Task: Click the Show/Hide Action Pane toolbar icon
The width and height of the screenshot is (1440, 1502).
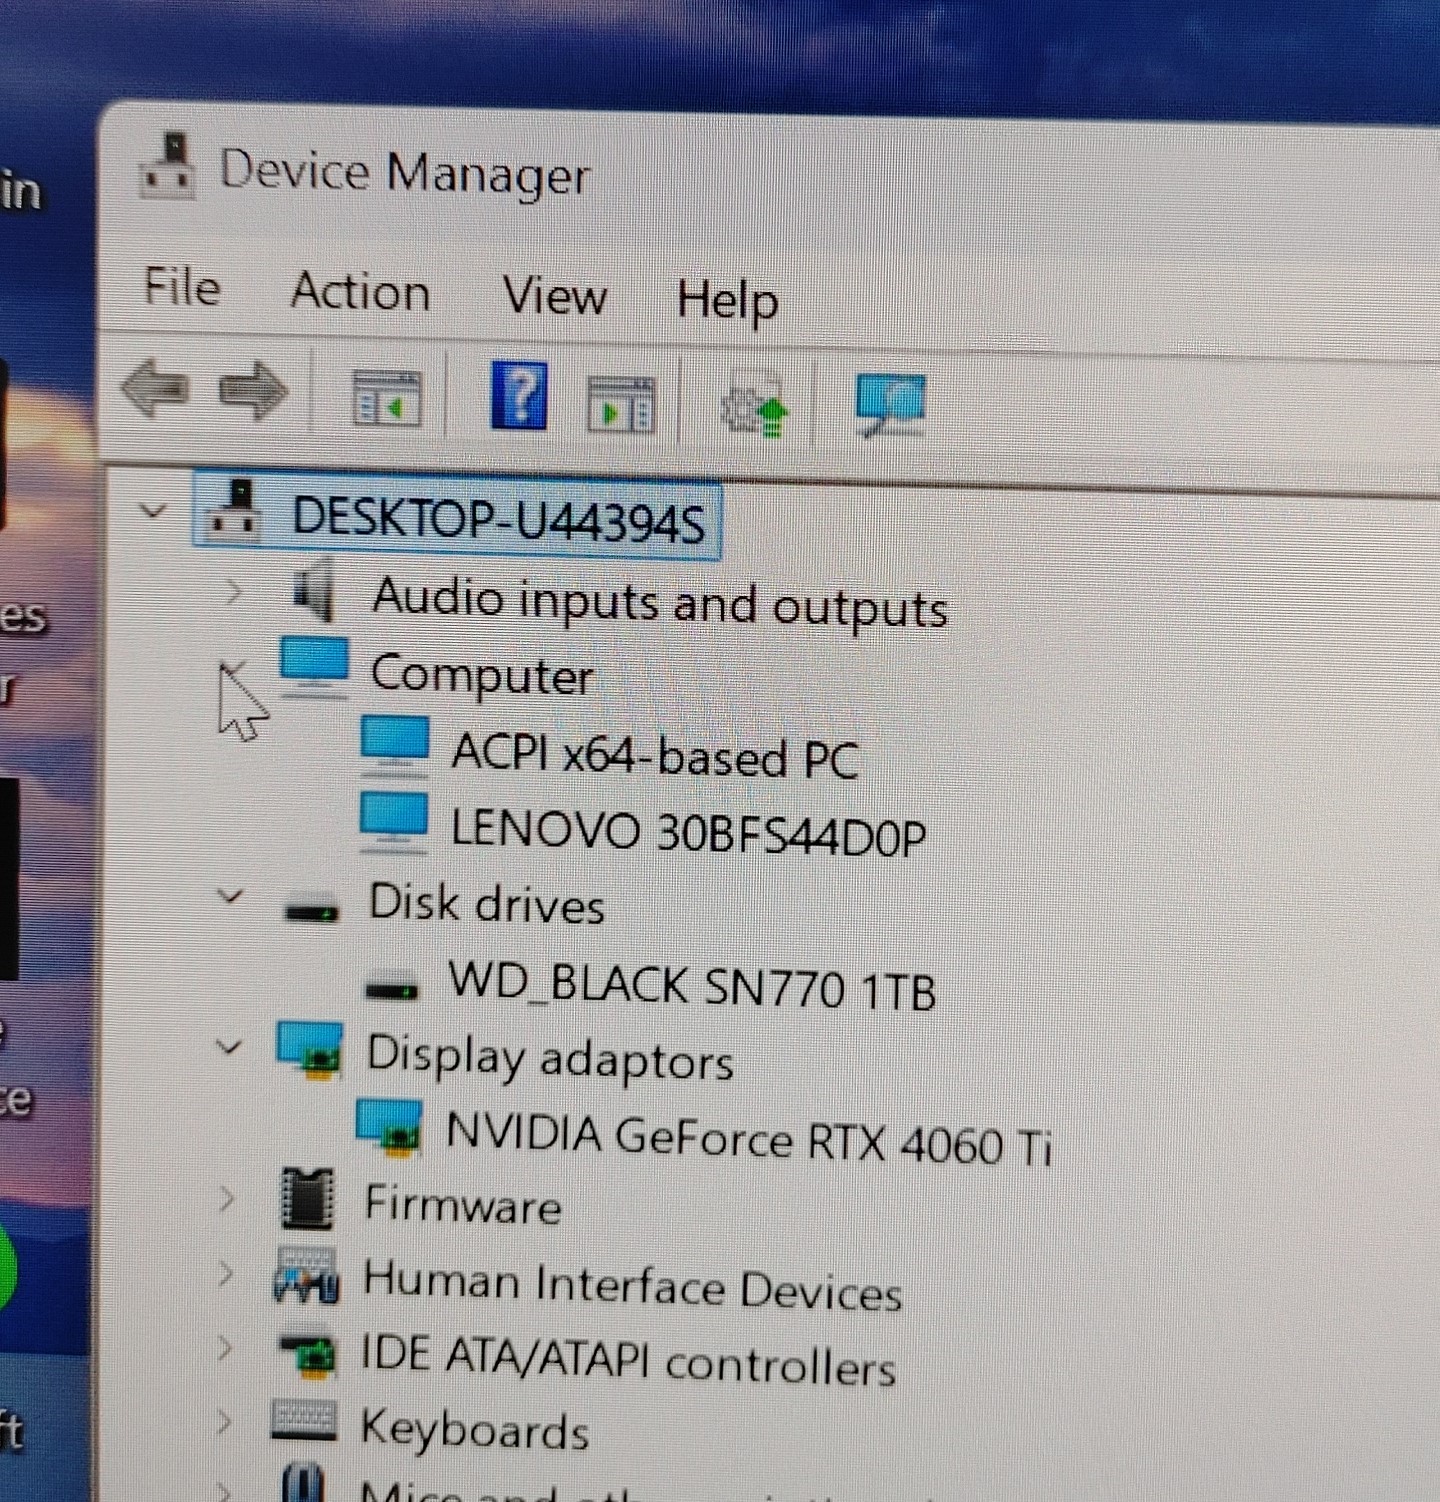Action: 620,404
